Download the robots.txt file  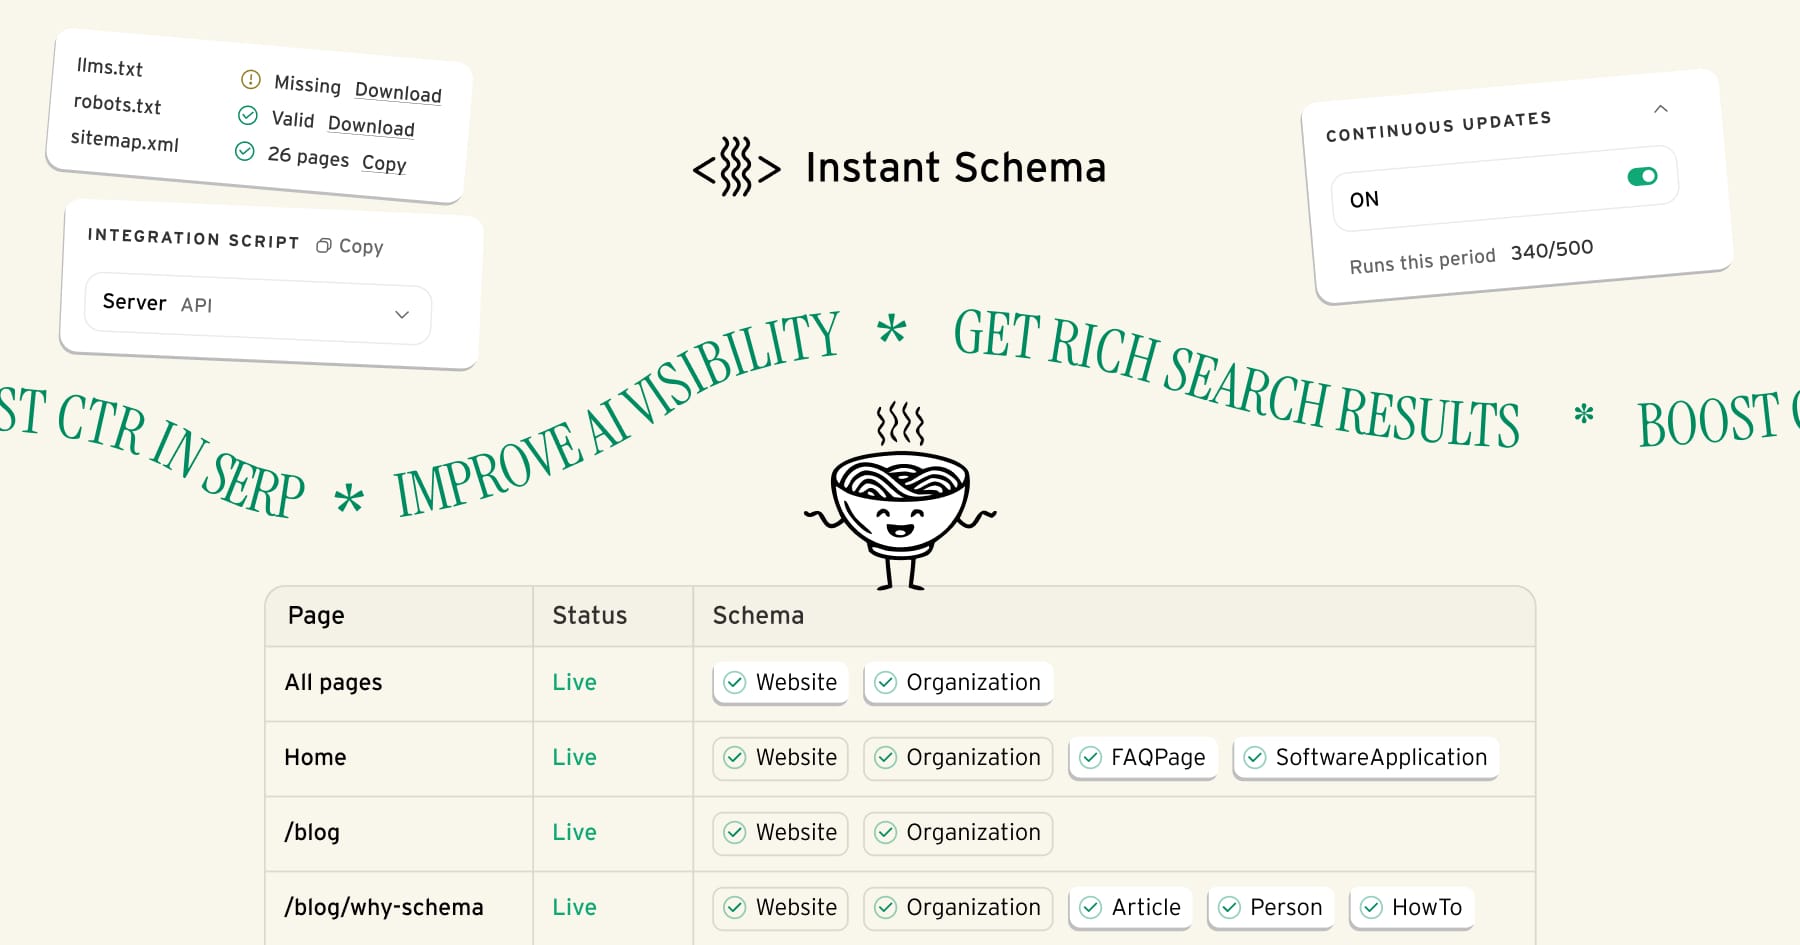pyautogui.click(x=371, y=125)
